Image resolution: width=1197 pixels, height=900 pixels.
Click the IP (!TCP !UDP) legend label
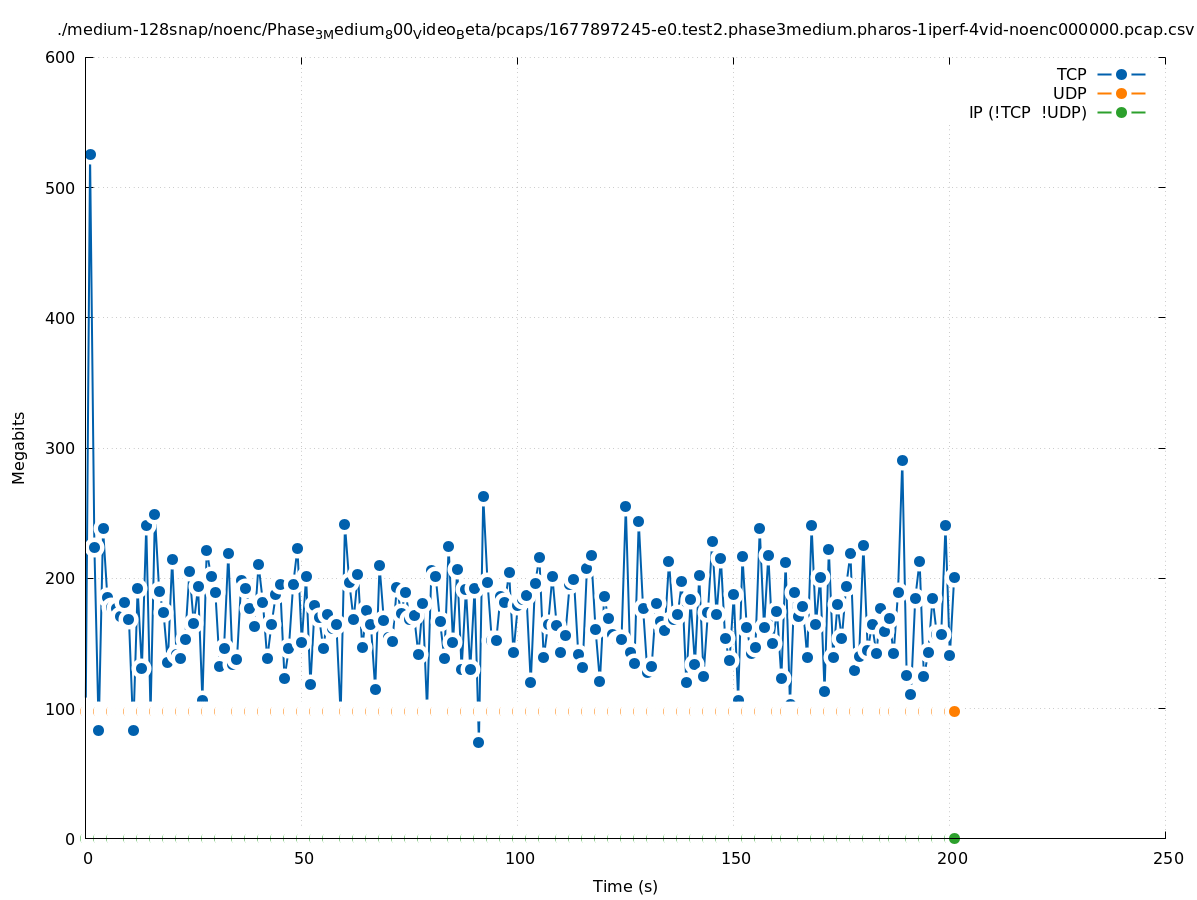(x=1027, y=112)
